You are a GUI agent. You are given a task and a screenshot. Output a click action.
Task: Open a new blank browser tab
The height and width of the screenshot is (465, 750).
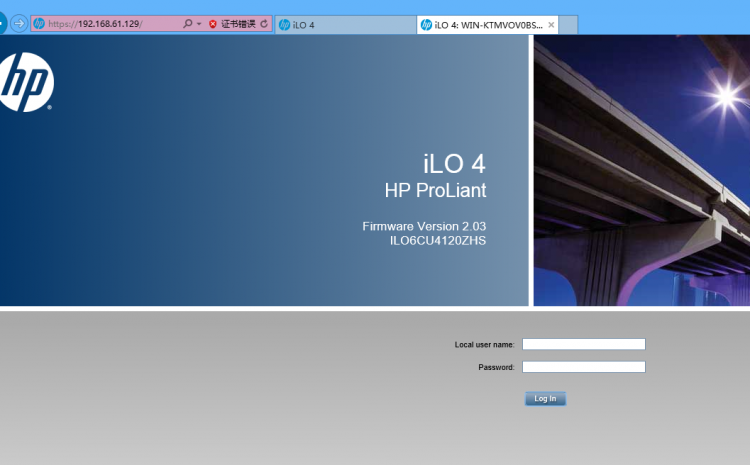coord(568,25)
